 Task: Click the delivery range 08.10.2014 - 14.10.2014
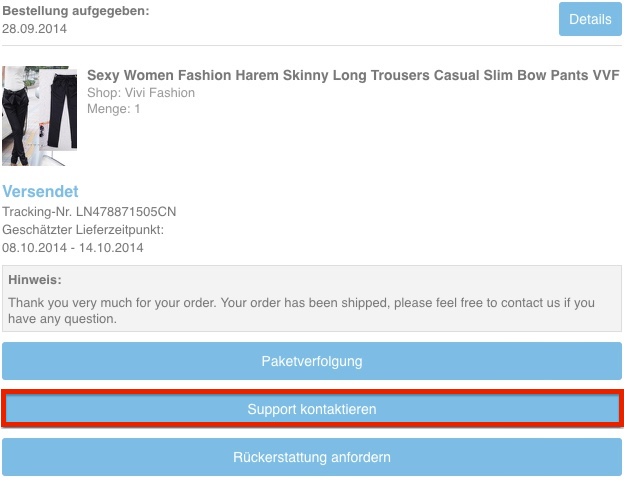tap(73, 247)
